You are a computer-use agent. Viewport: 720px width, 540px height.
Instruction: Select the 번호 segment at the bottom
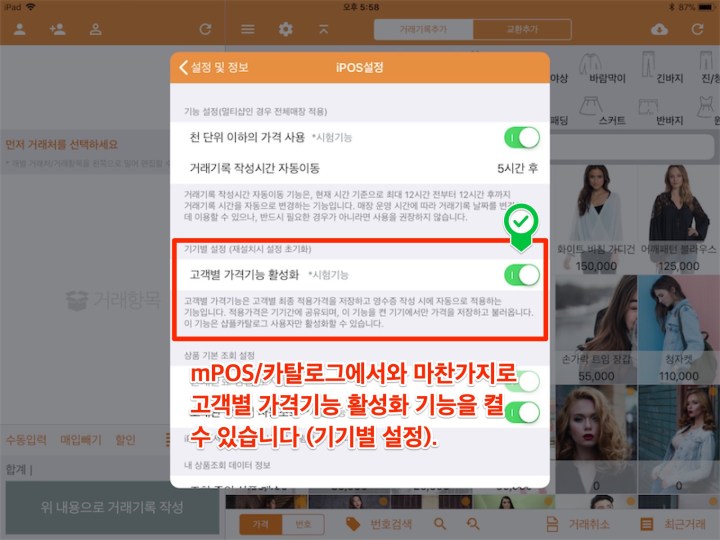click(x=303, y=524)
